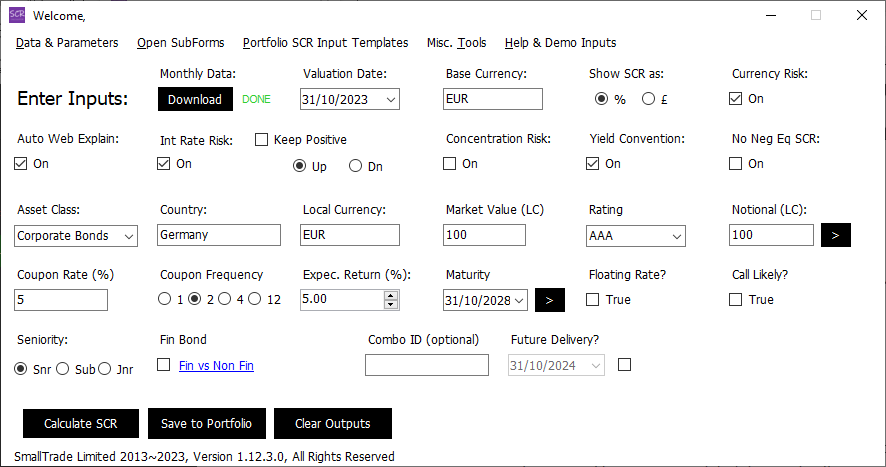Check the Floating Rate True box

593,300
